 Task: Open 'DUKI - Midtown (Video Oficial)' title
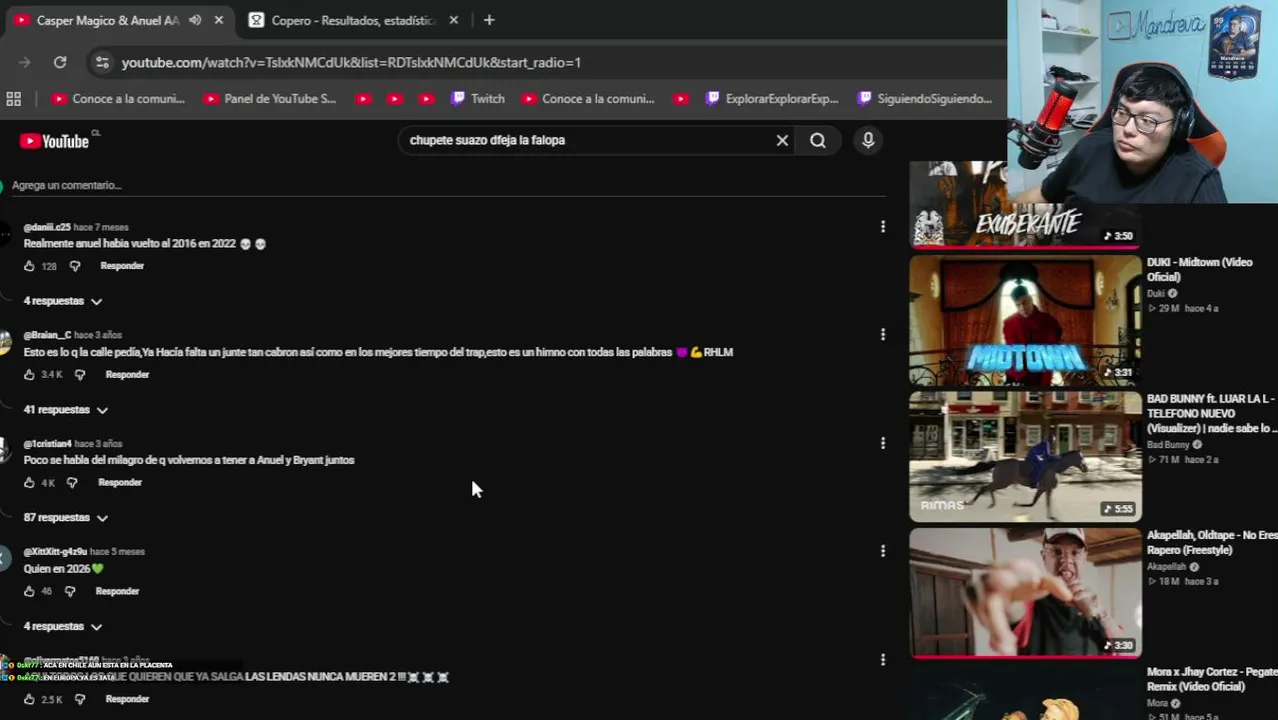(1199, 270)
